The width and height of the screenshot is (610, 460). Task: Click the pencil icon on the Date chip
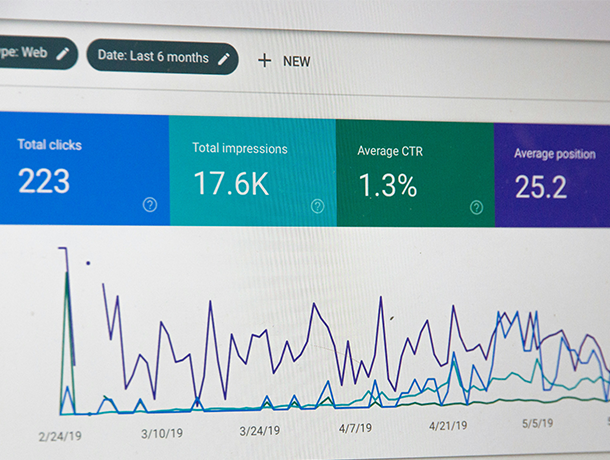pos(224,58)
